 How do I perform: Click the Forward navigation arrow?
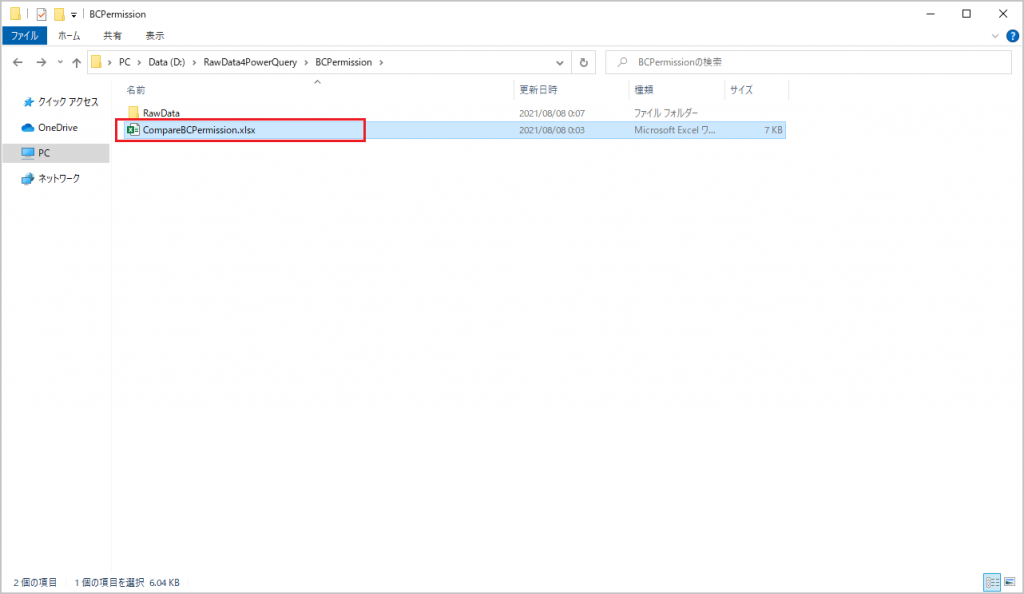pyautogui.click(x=40, y=62)
